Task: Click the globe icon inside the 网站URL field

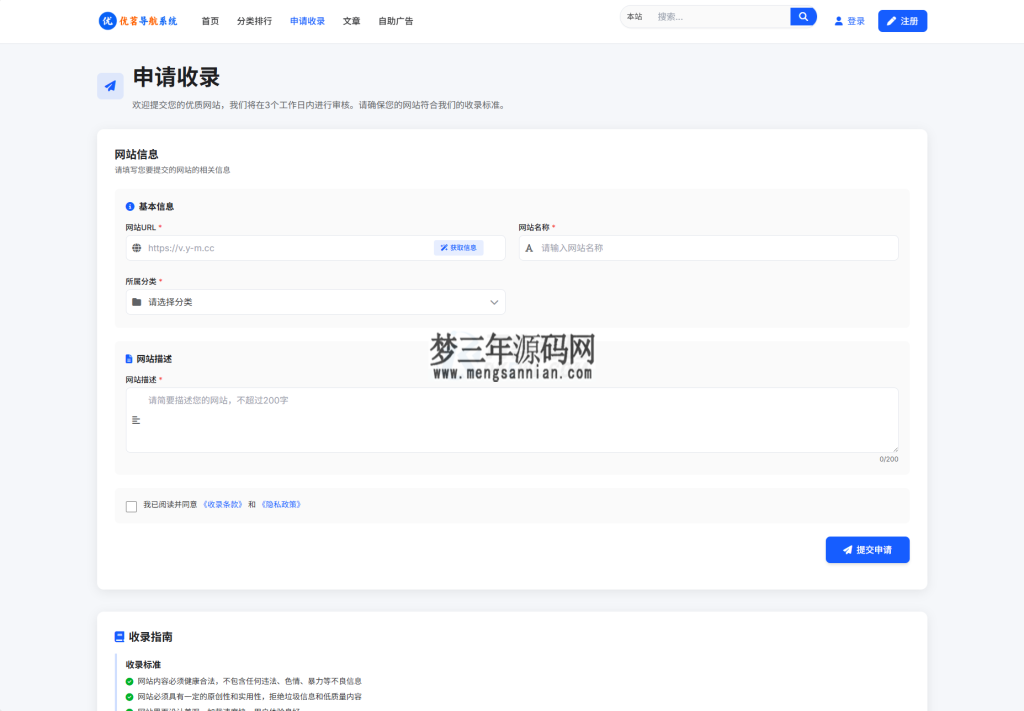Action: point(136,247)
